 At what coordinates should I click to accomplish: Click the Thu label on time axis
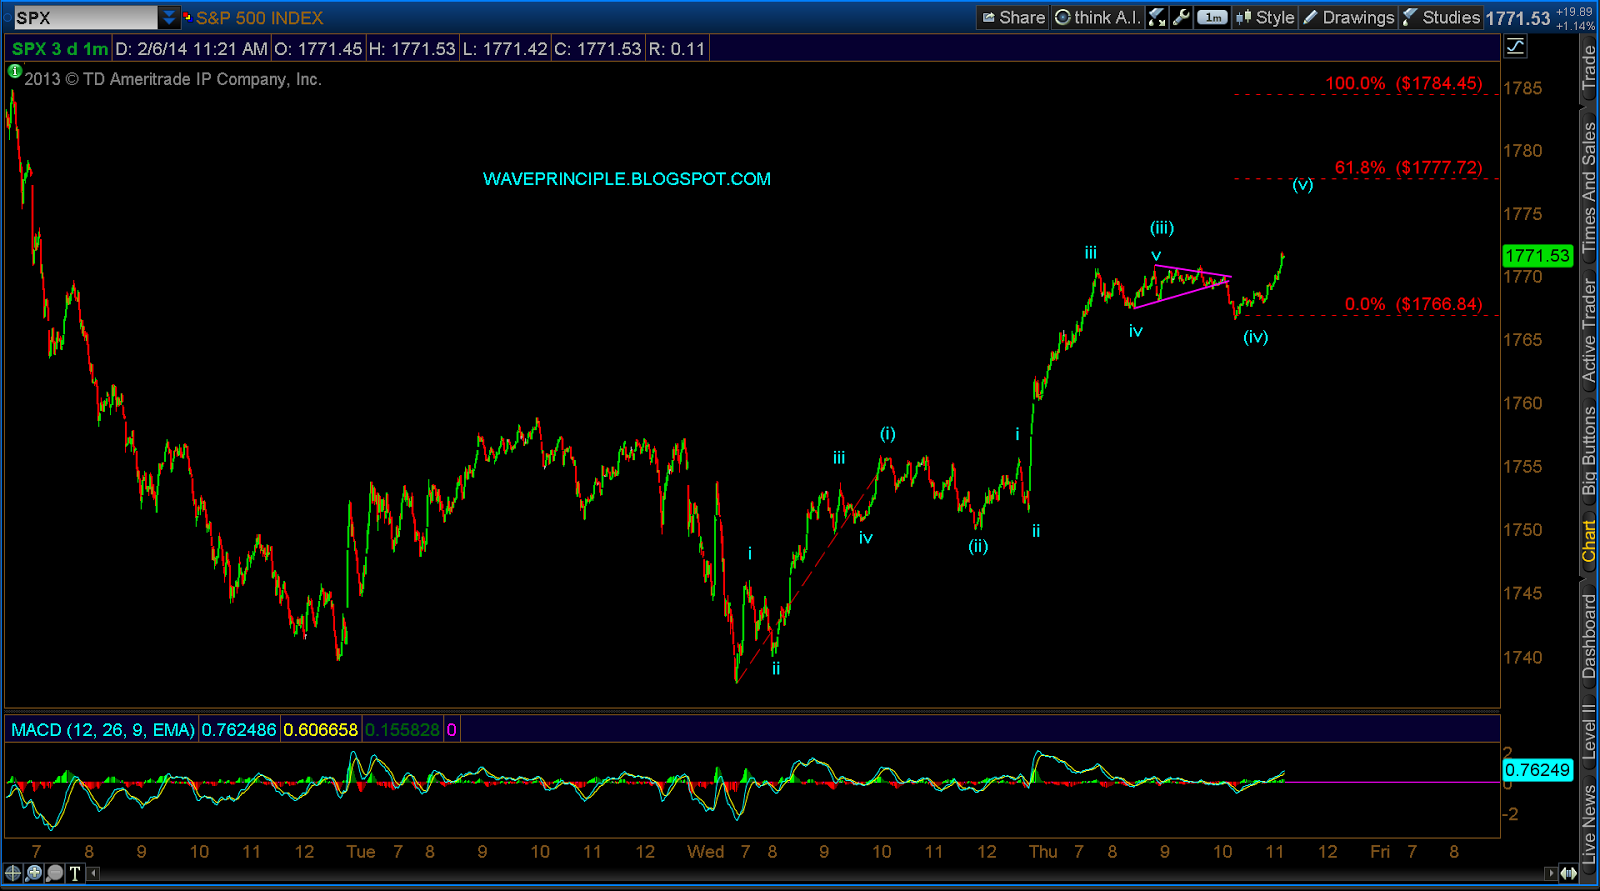pyautogui.click(x=1043, y=852)
